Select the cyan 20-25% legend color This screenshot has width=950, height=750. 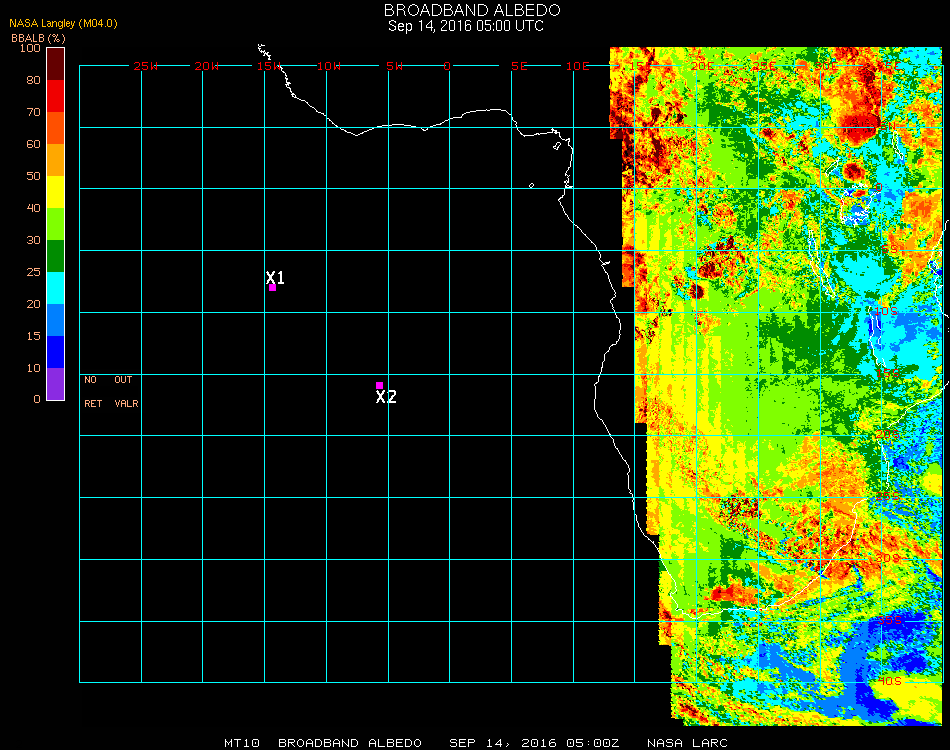[x=56, y=288]
